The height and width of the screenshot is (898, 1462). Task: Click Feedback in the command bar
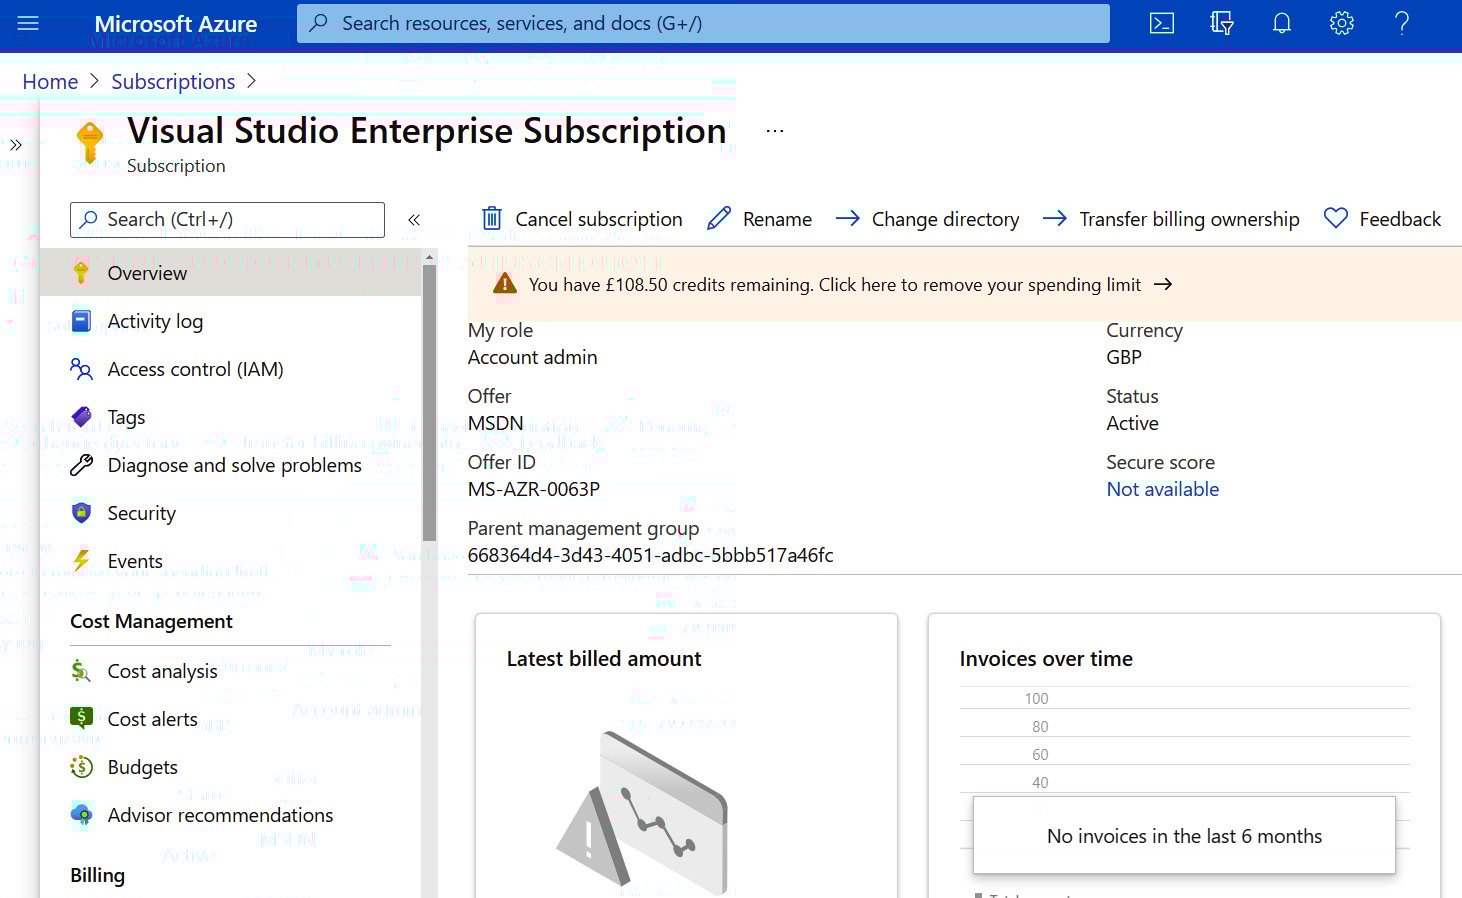[x=1382, y=219]
